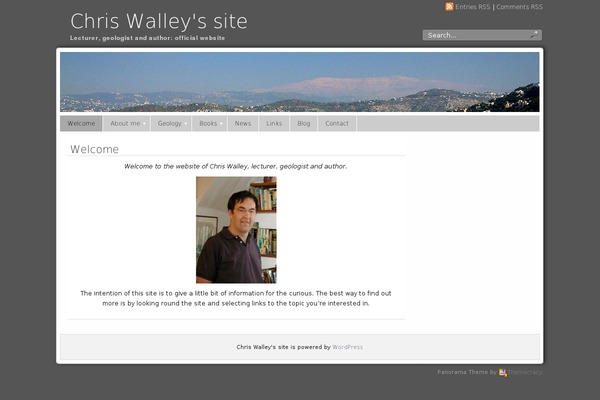Viewport: 600px width, 400px height.
Task: Click the search magnifier icon
Action: tap(534, 35)
